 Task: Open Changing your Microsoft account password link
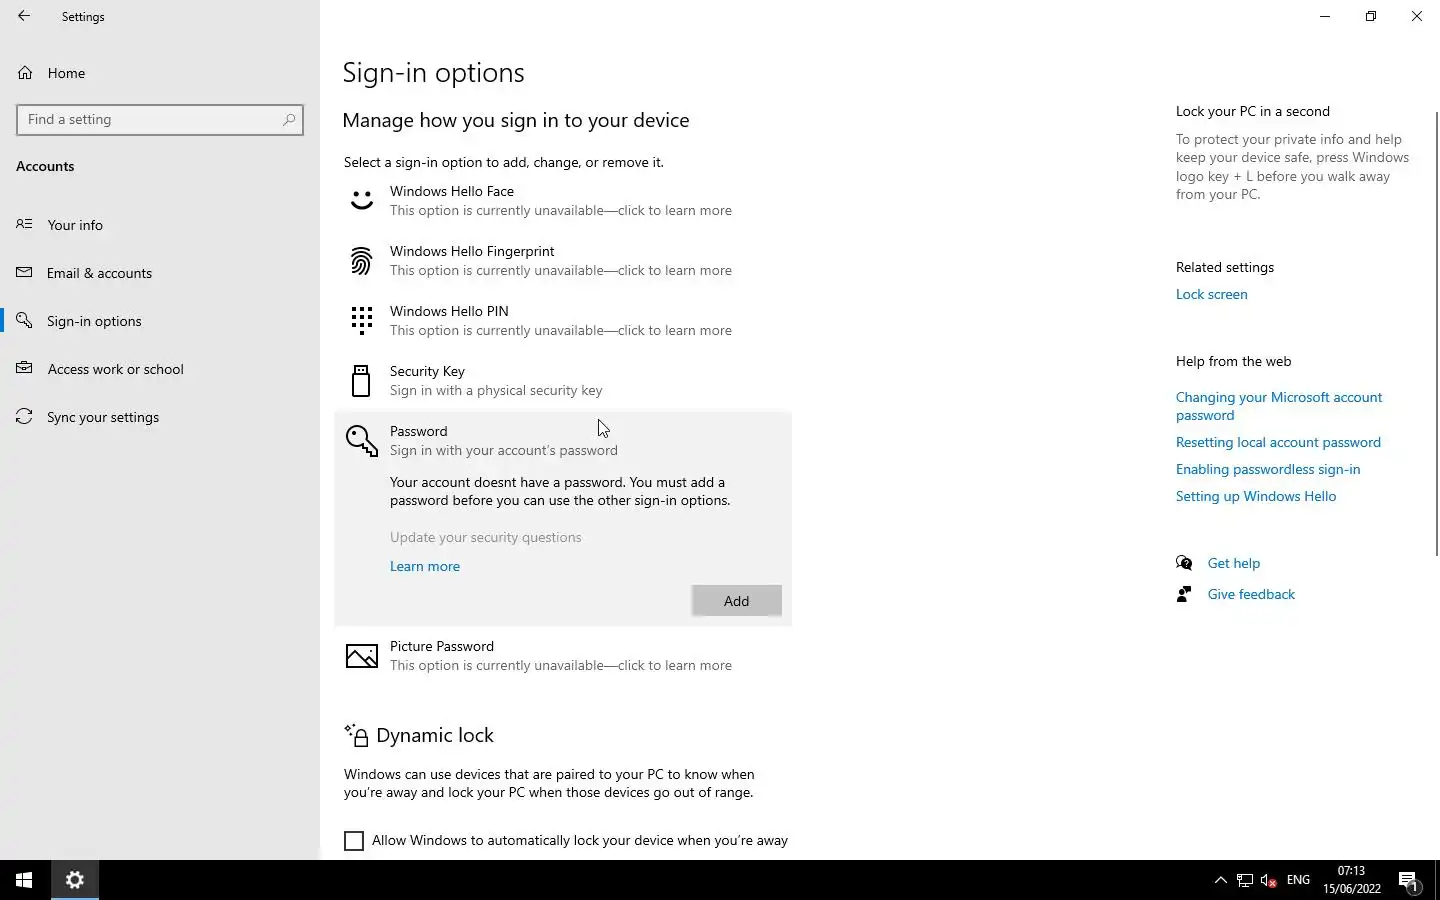coord(1278,406)
